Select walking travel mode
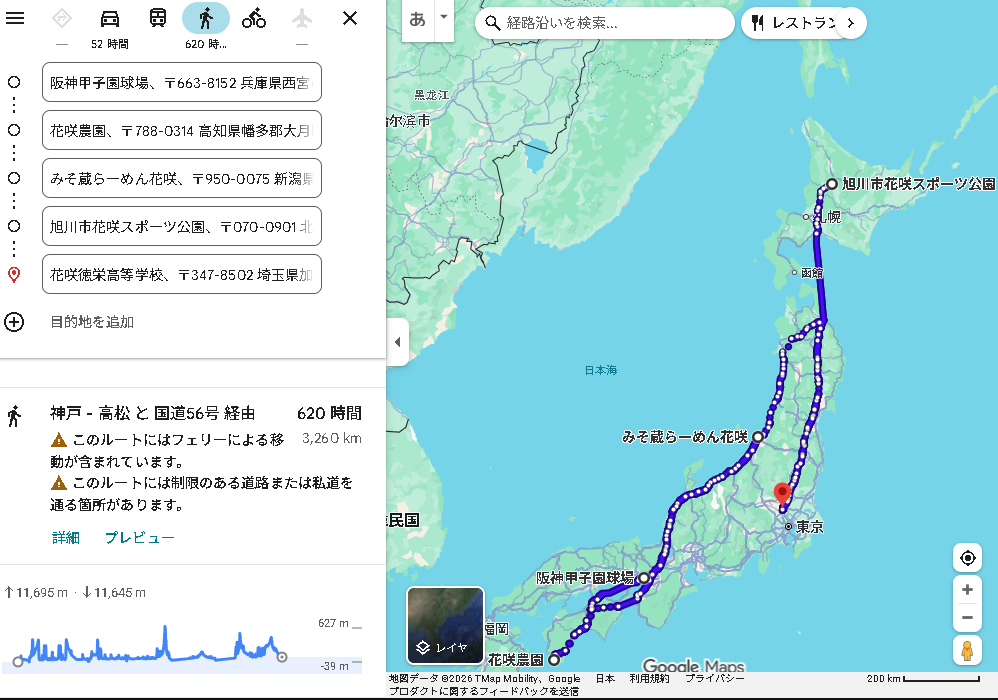Viewport: 998px width, 700px height. (x=206, y=18)
